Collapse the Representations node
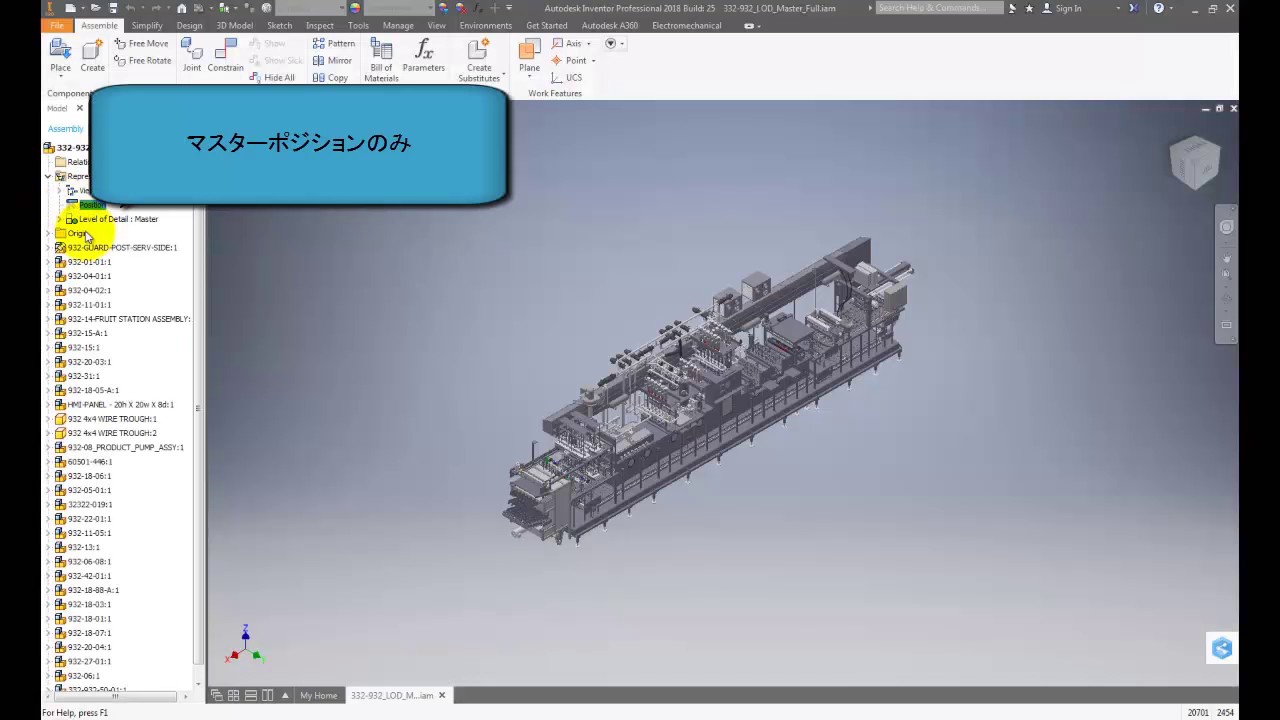This screenshot has height=720, width=1280. [48, 176]
